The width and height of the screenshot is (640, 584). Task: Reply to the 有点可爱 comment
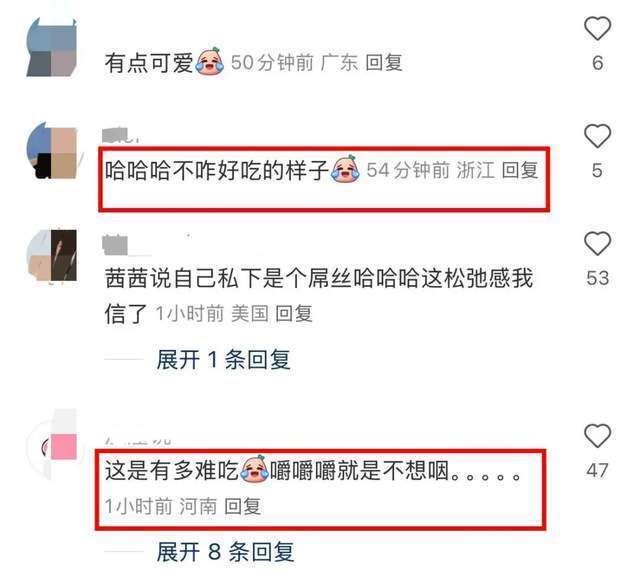[x=384, y=62]
